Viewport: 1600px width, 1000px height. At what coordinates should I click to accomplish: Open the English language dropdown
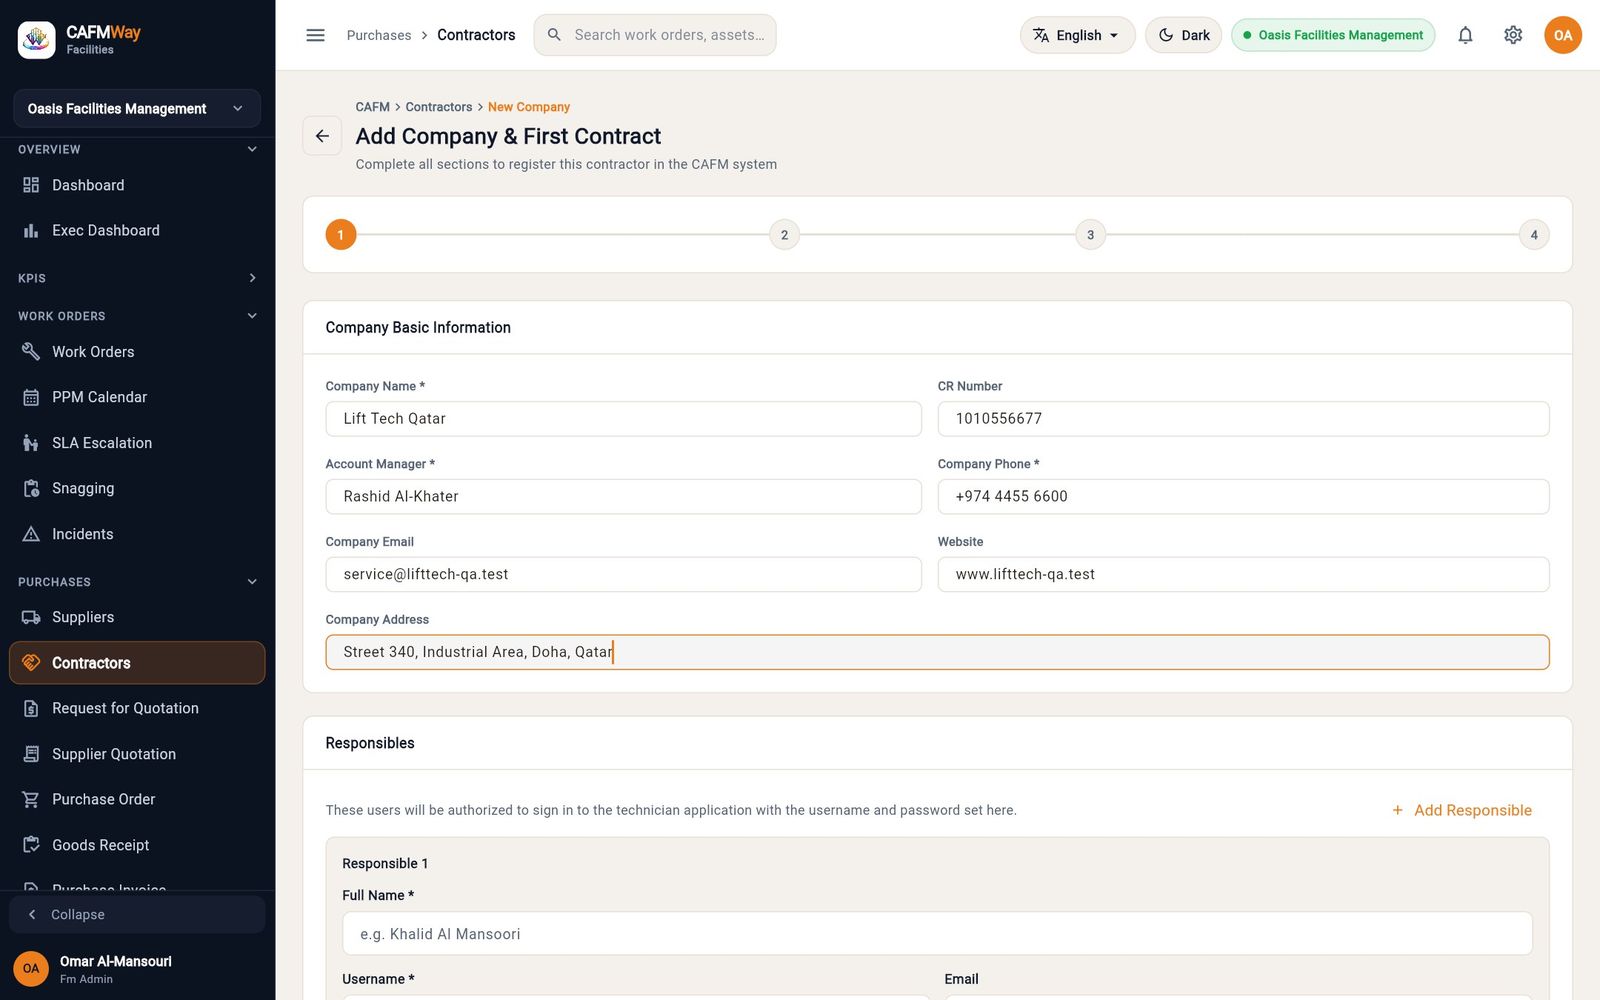click(1077, 35)
